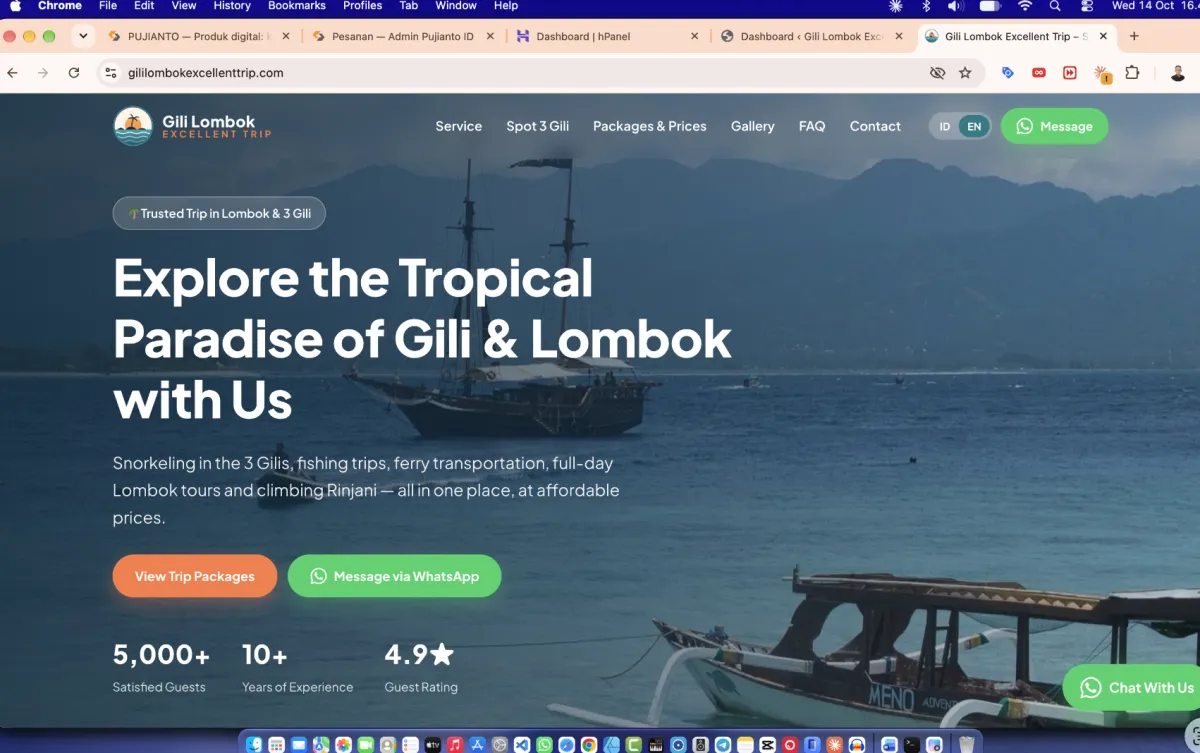Open the Wi-Fi menu bar icon
Screen dimensions: 1200x753
pyautogui.click(x=1024, y=6)
